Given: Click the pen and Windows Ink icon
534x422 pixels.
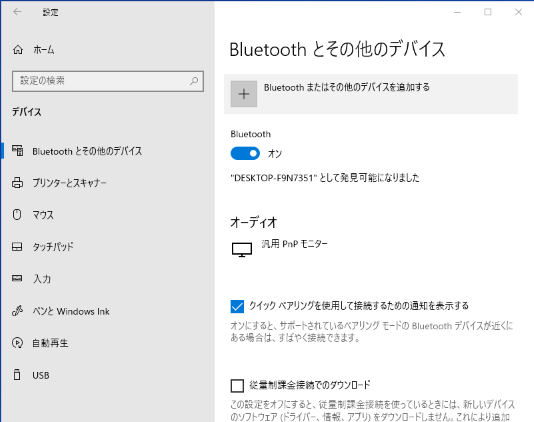Looking at the screenshot, I should tap(17, 311).
